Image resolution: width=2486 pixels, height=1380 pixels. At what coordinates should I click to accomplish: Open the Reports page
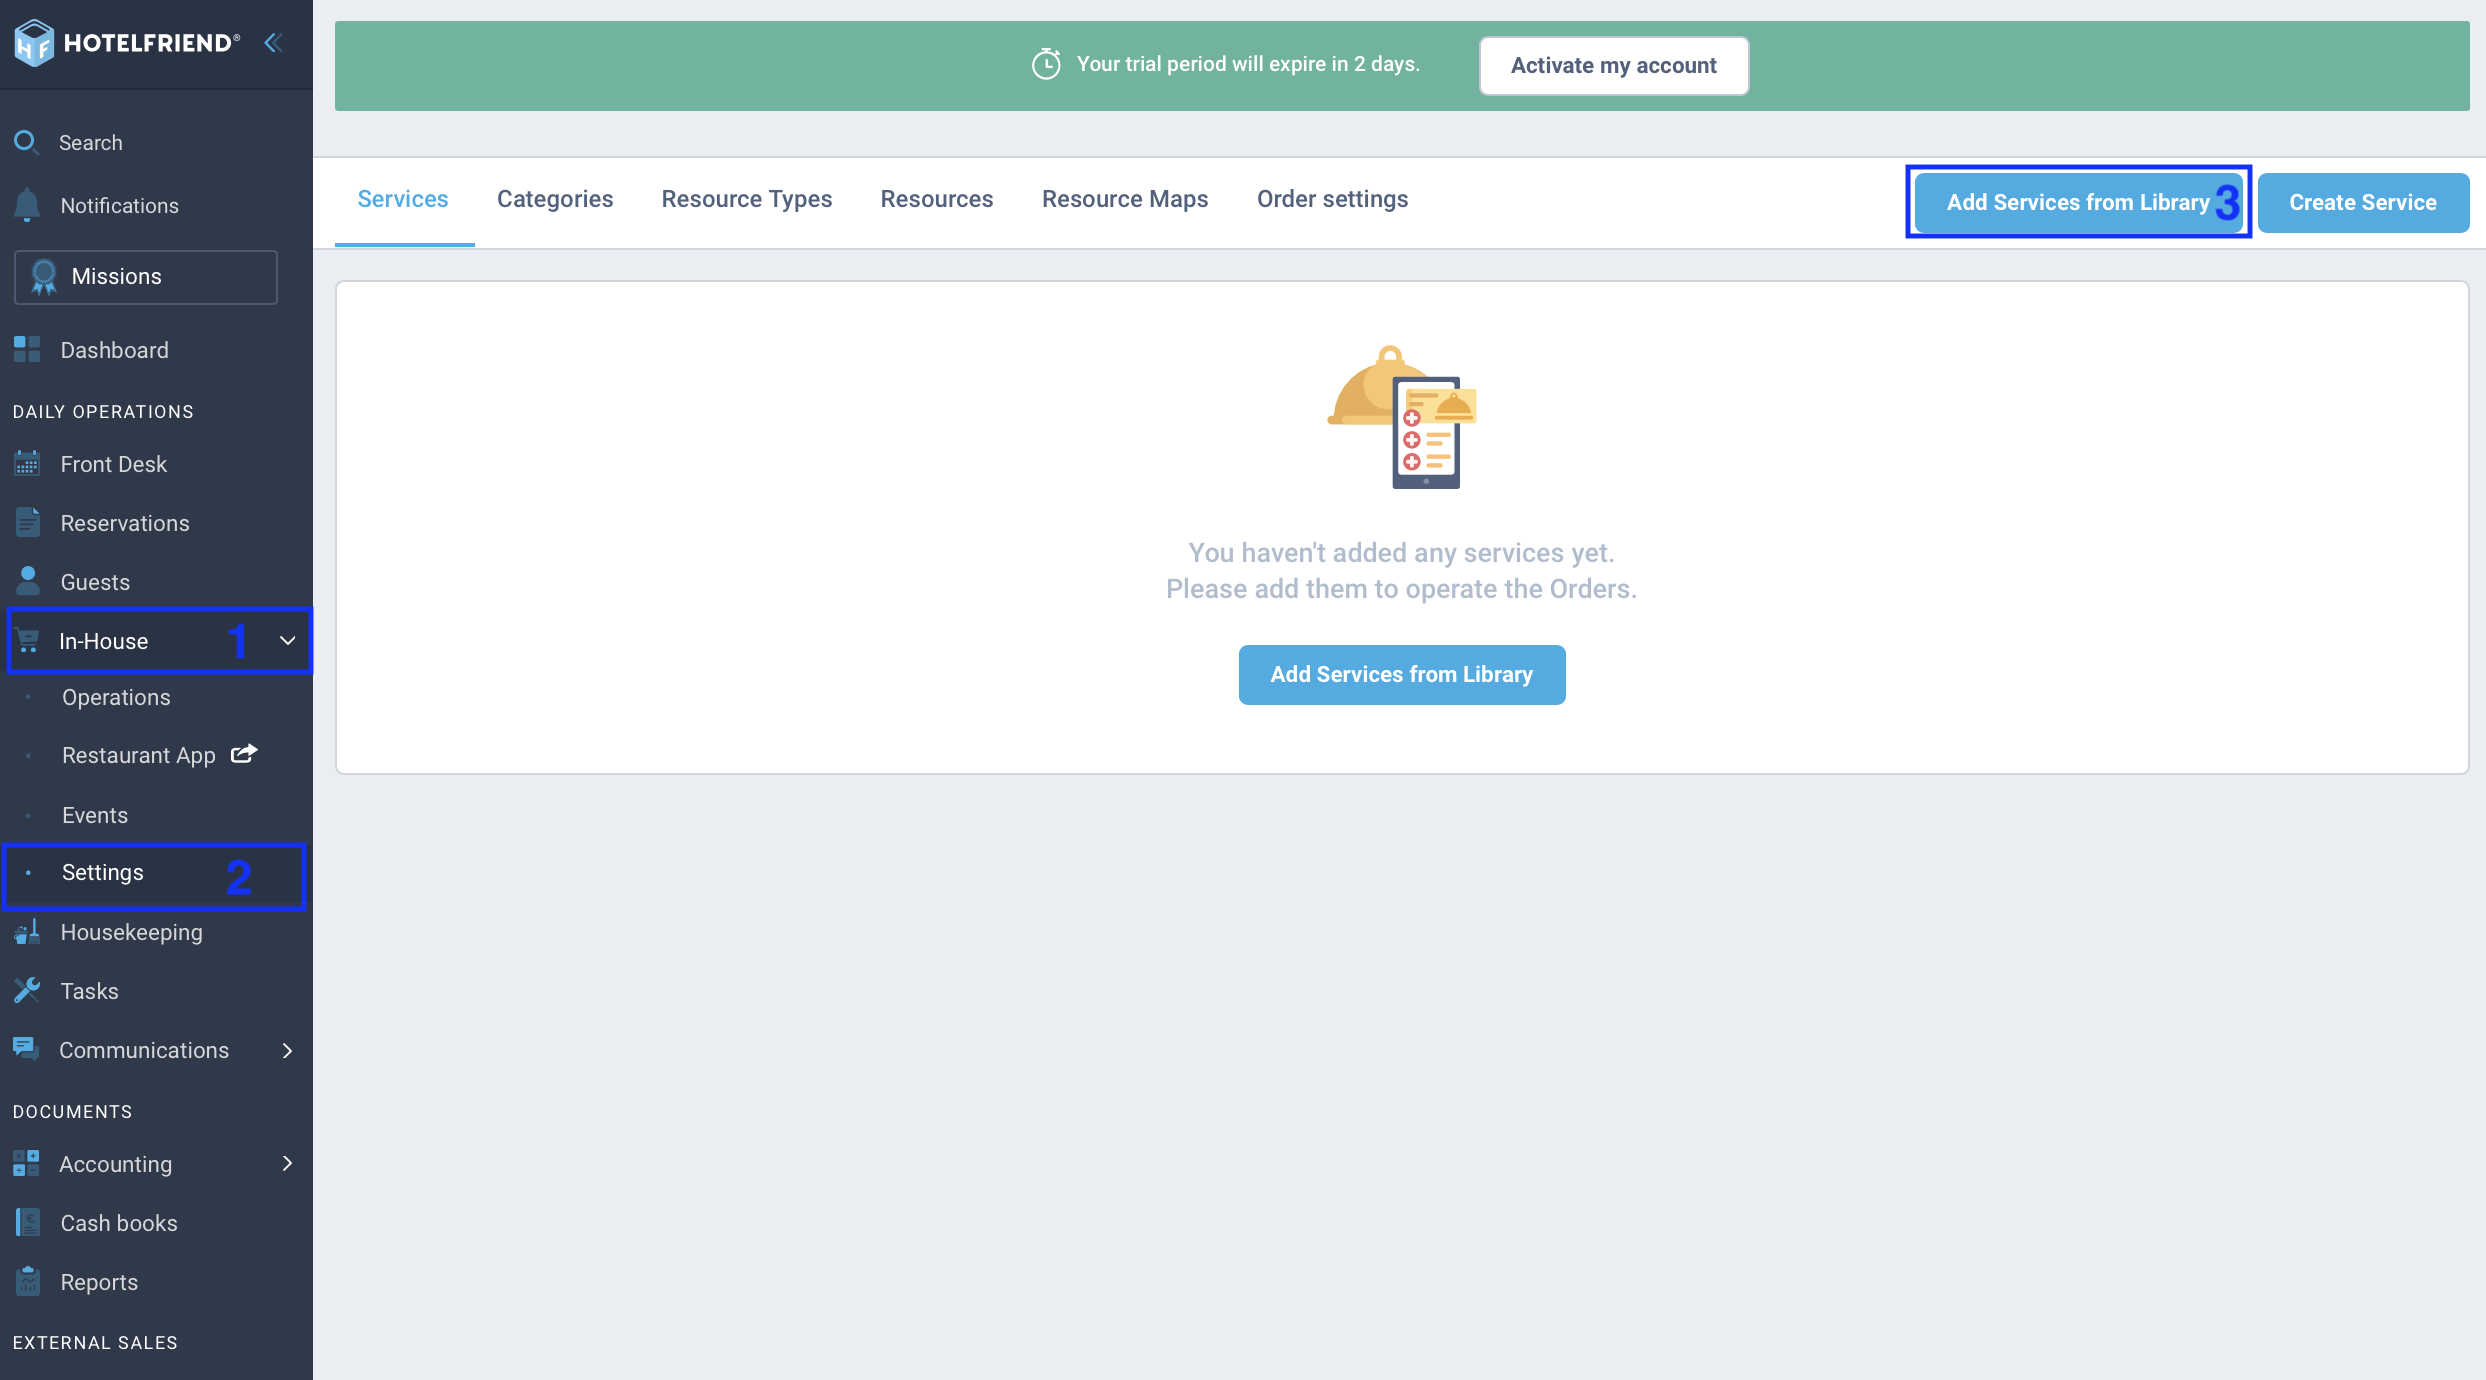tap(156, 1282)
